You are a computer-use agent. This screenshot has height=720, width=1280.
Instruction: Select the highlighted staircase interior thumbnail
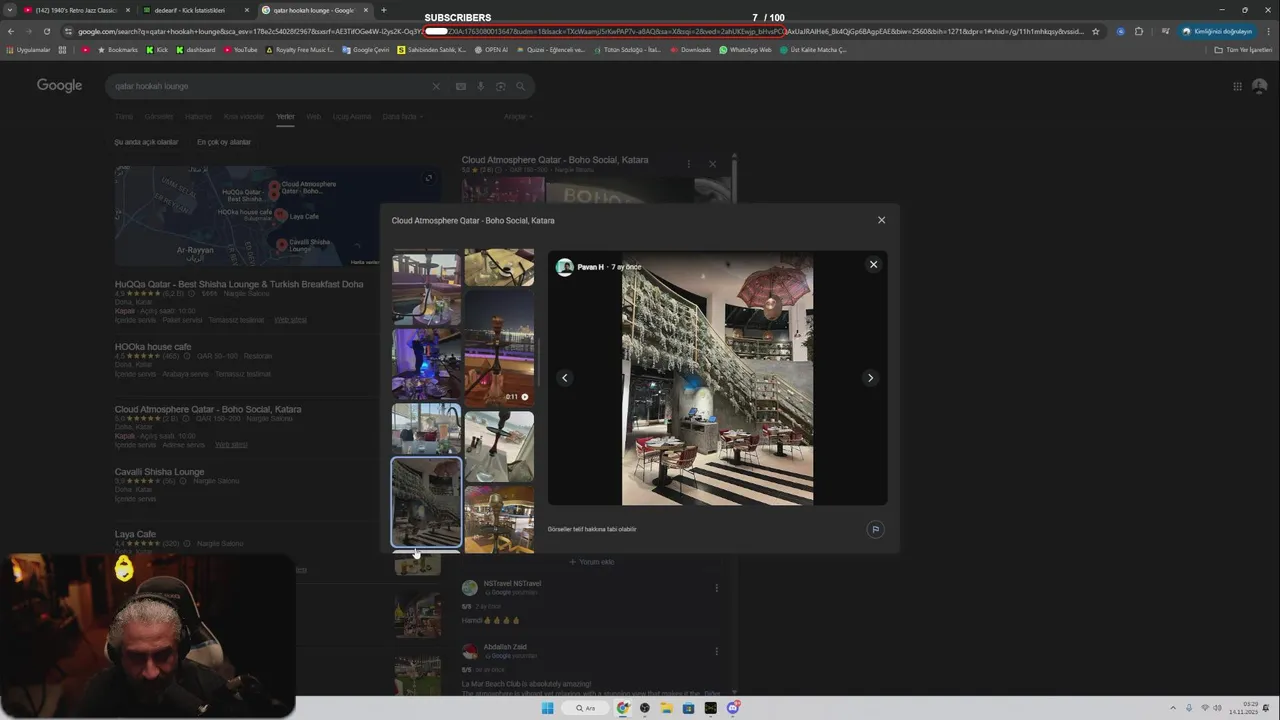[x=426, y=502]
